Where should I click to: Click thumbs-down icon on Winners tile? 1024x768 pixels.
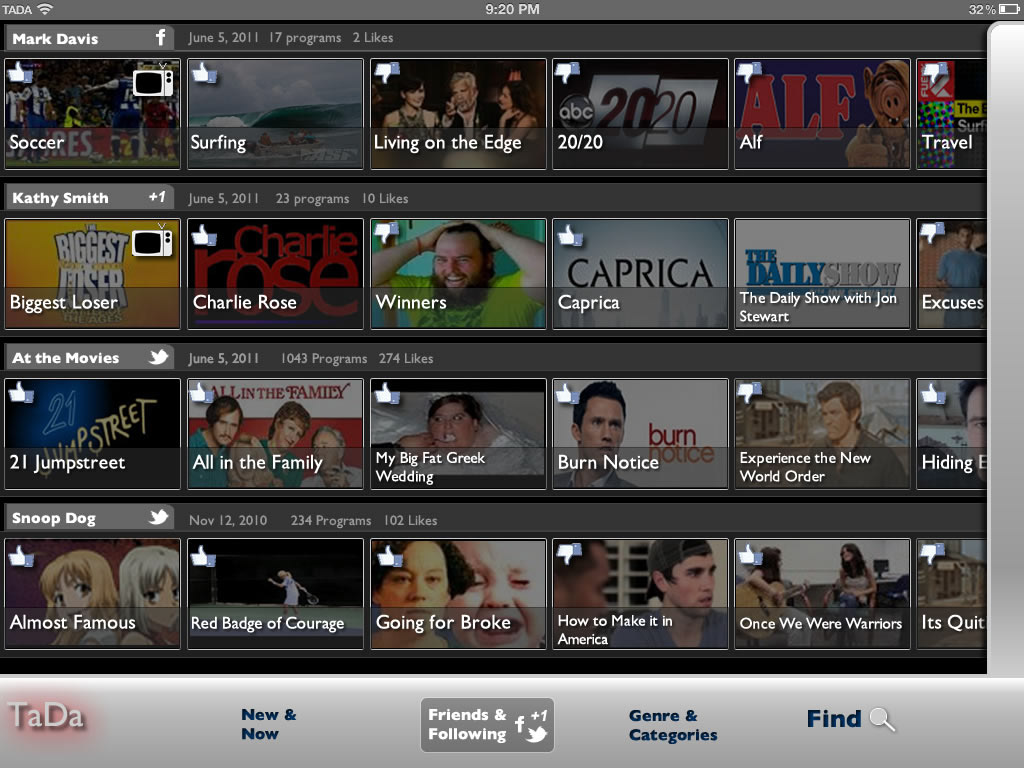(x=387, y=232)
